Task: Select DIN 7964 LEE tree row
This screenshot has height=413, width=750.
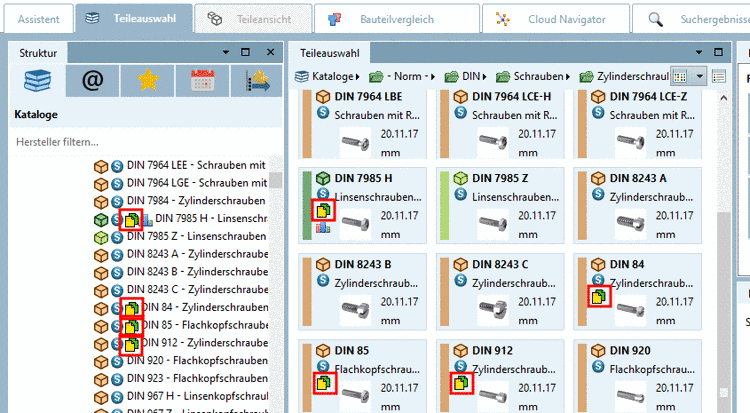Action: click(180, 166)
